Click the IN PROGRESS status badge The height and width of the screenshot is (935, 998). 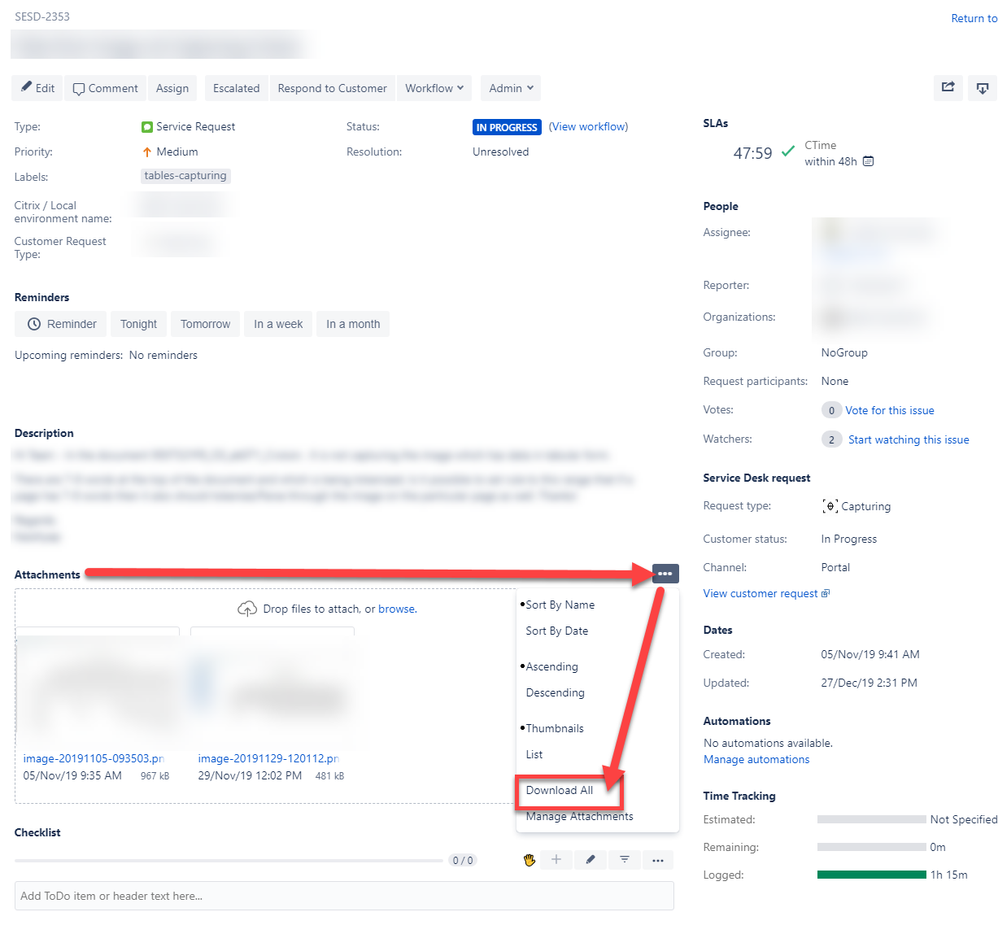[x=507, y=127]
